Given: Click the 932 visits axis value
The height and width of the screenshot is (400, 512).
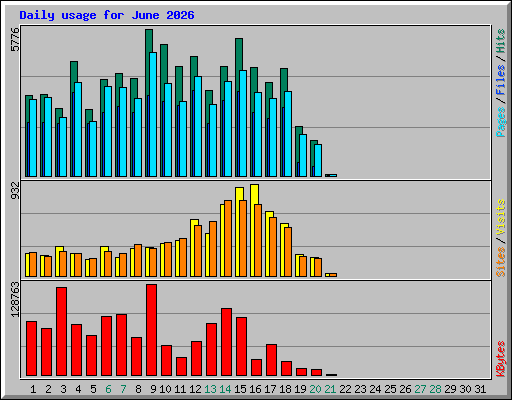Looking at the screenshot, I should [15, 191].
